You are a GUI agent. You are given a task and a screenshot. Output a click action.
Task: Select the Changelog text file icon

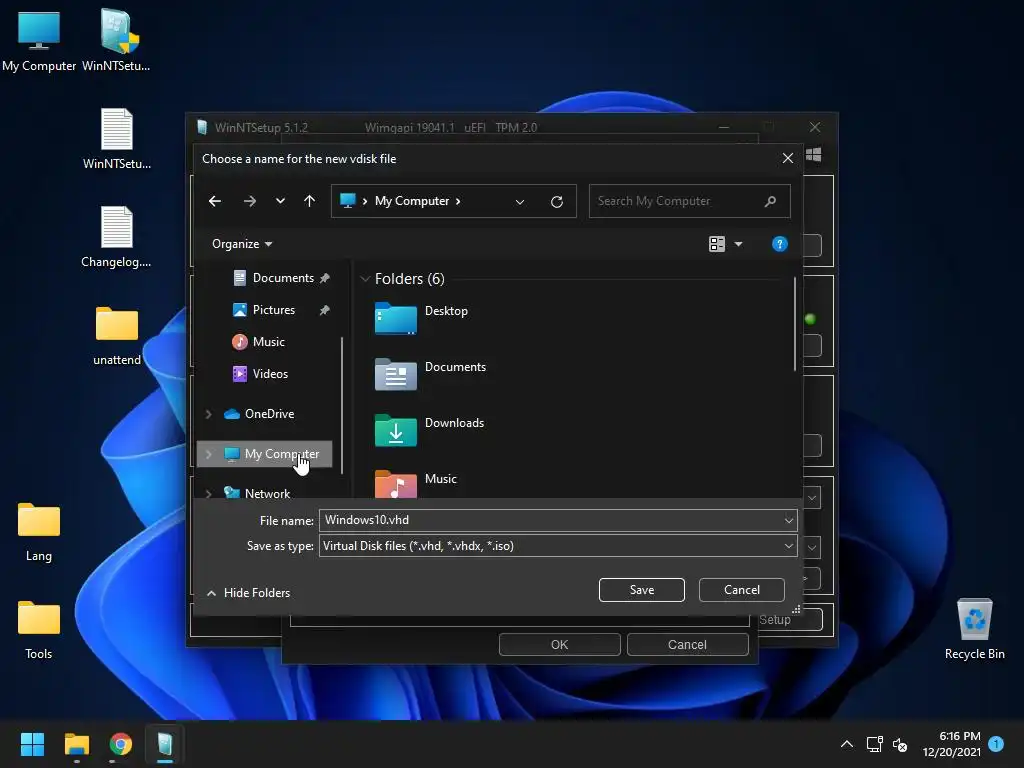[117, 236]
